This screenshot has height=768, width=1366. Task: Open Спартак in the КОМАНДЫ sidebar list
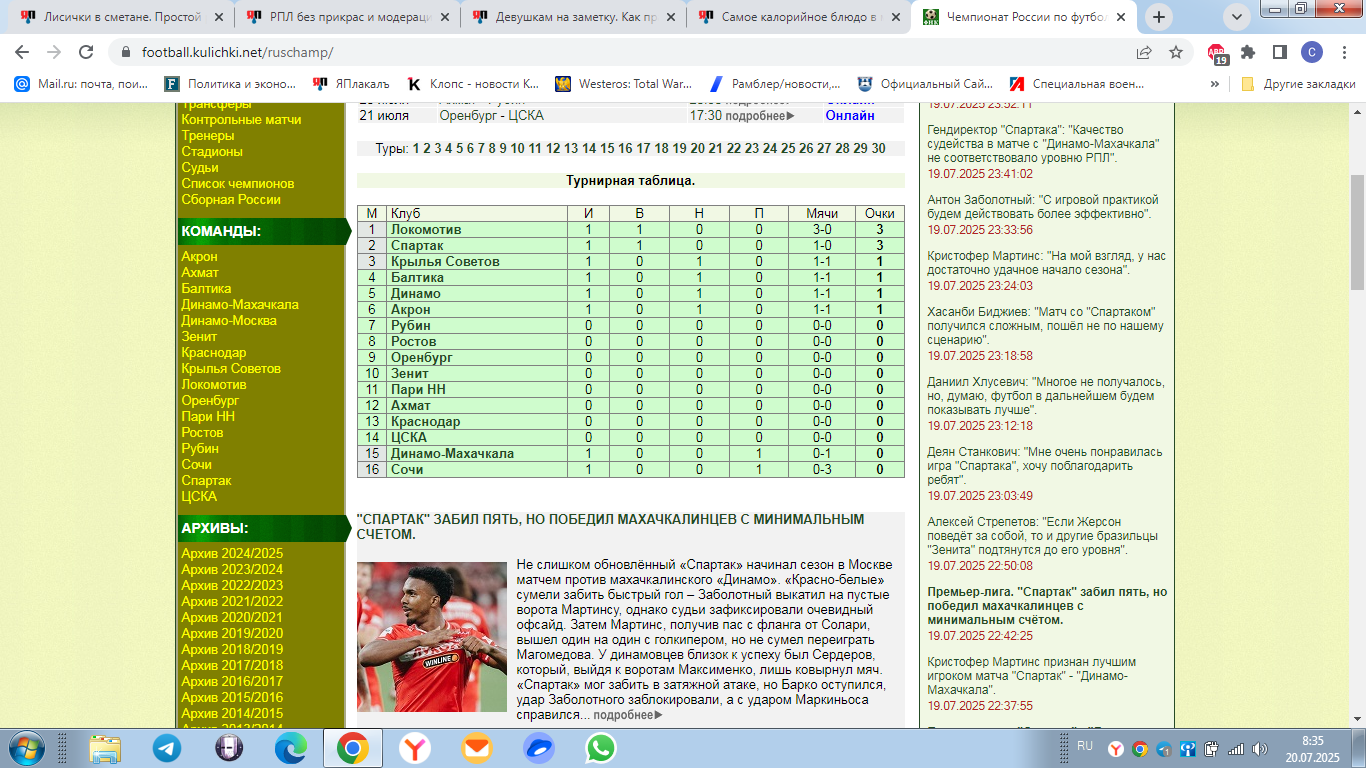206,481
